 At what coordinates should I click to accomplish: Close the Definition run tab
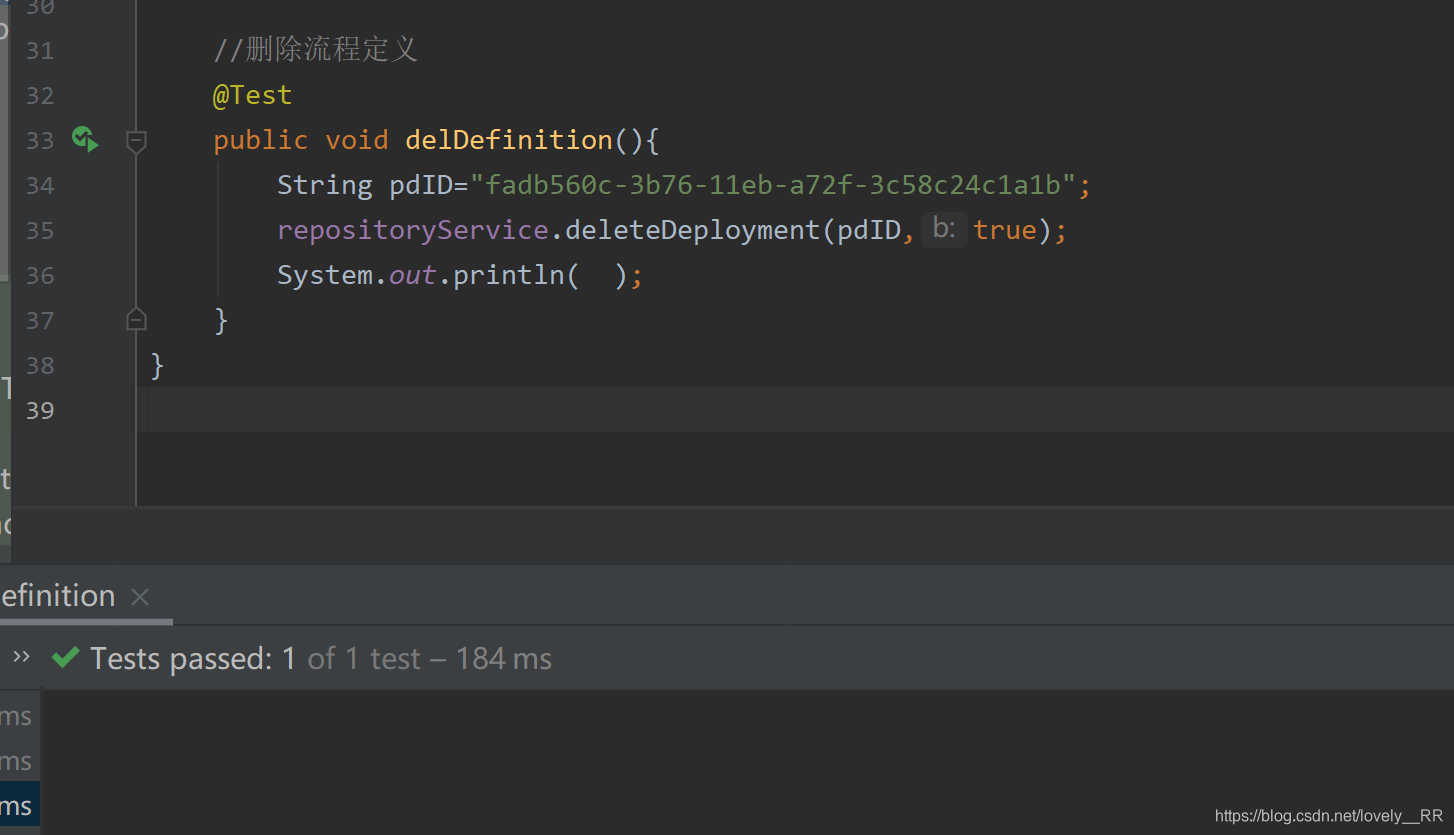pyautogui.click(x=140, y=597)
